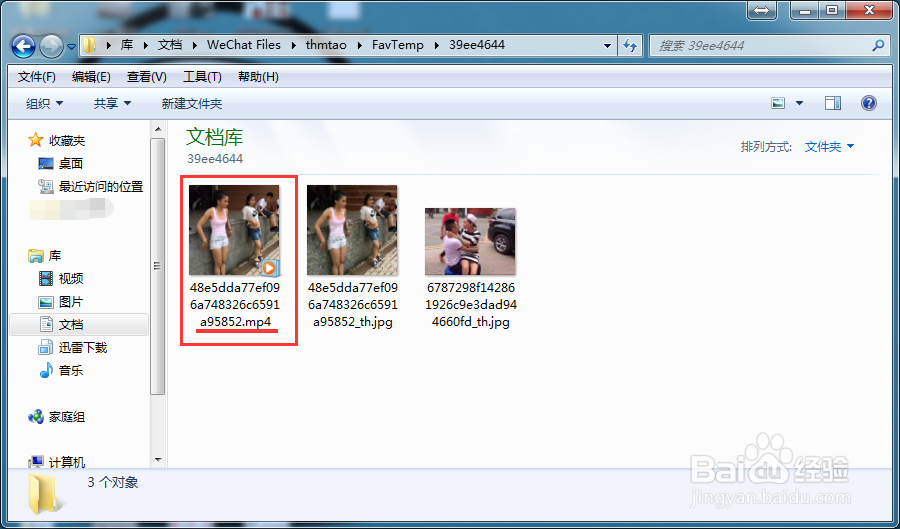Click filename ending a95852.mp4

click(235, 305)
